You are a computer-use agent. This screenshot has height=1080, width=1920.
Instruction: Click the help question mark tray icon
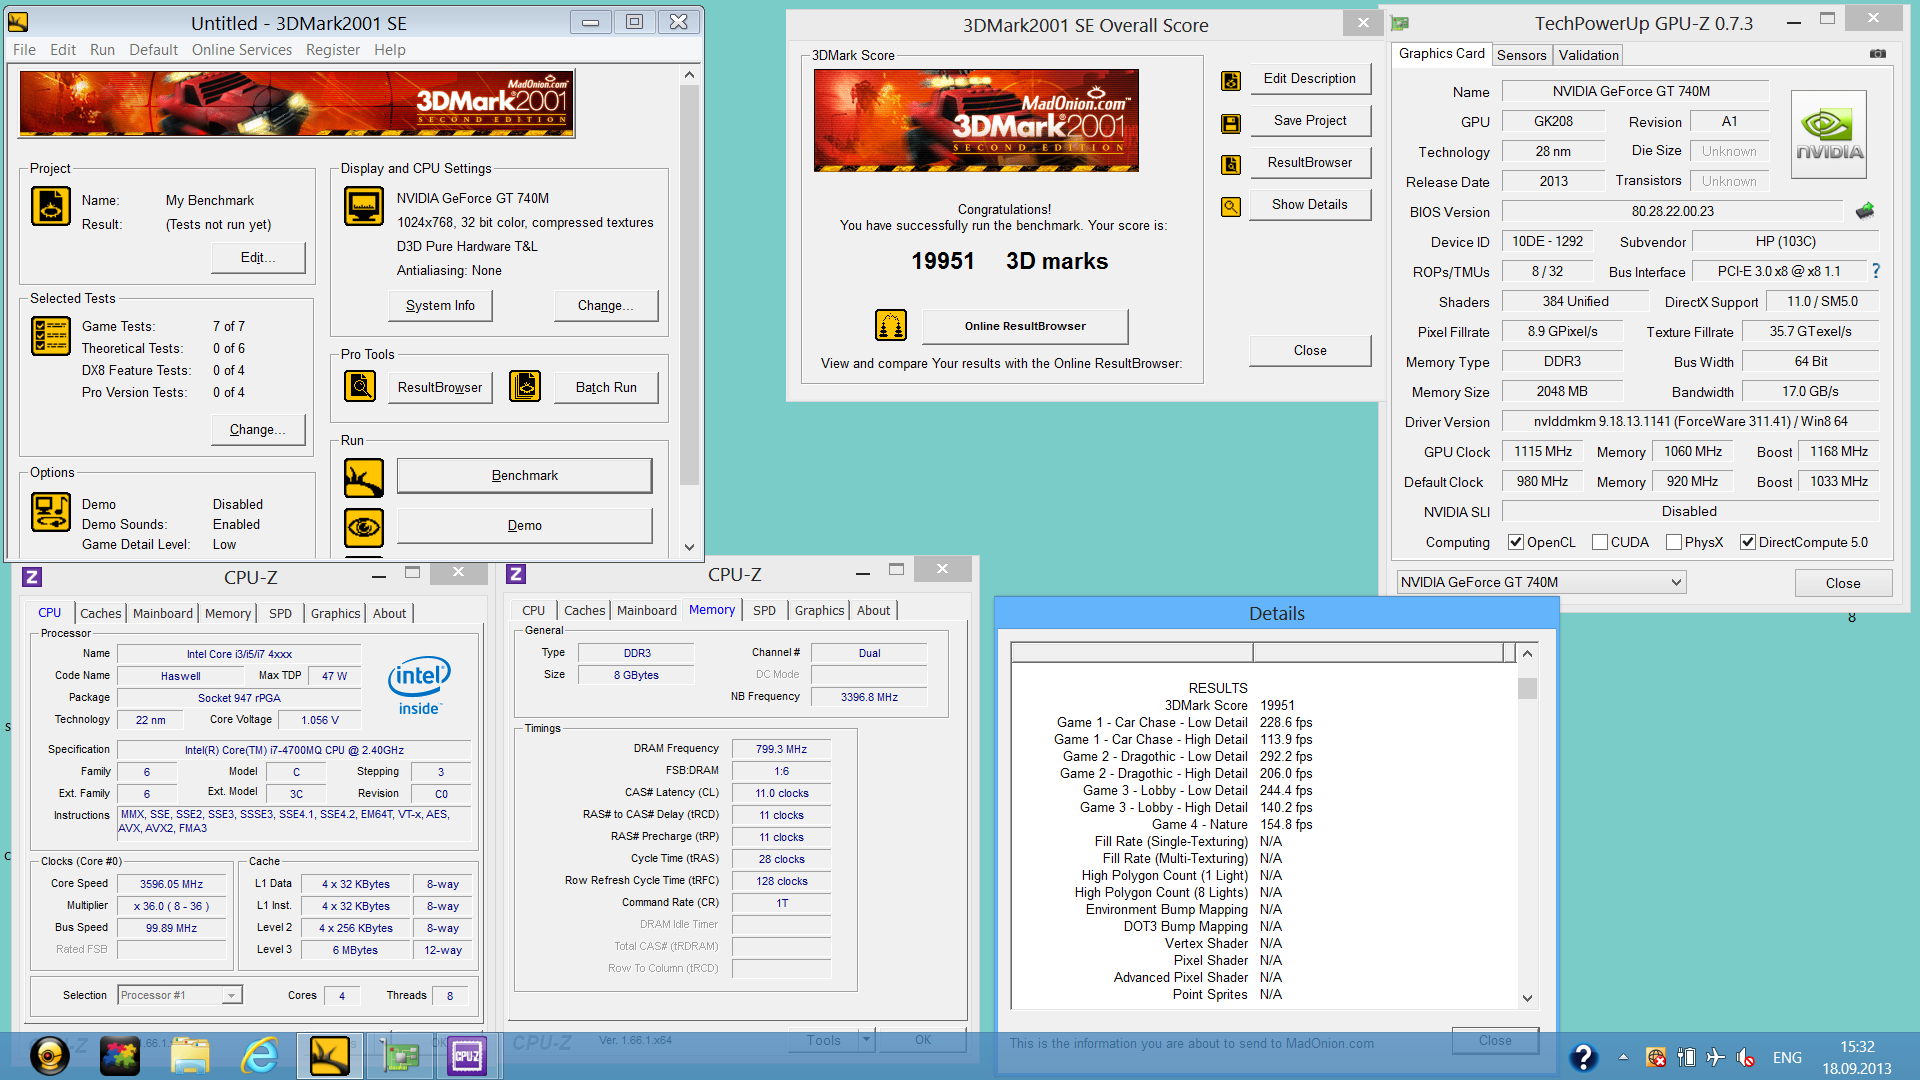click(1583, 1057)
